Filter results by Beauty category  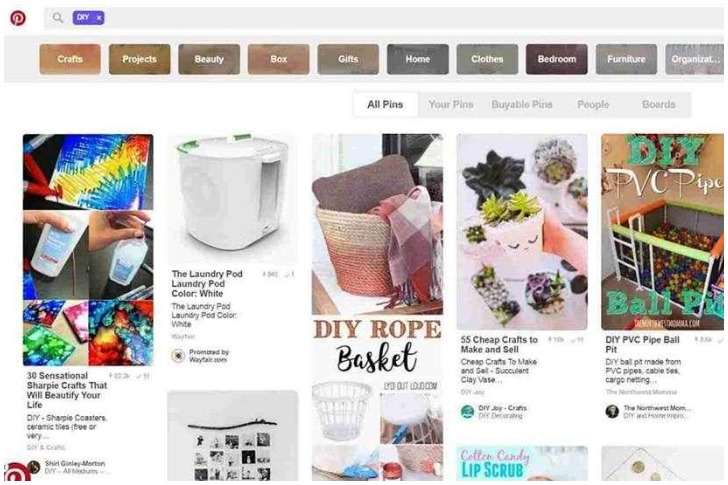pos(209,59)
